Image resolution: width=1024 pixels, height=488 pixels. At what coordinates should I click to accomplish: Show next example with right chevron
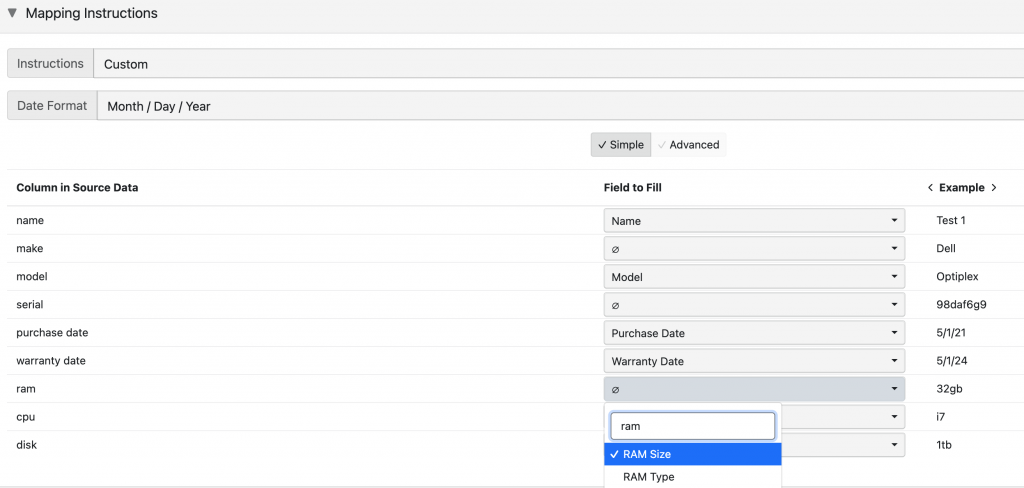click(994, 188)
